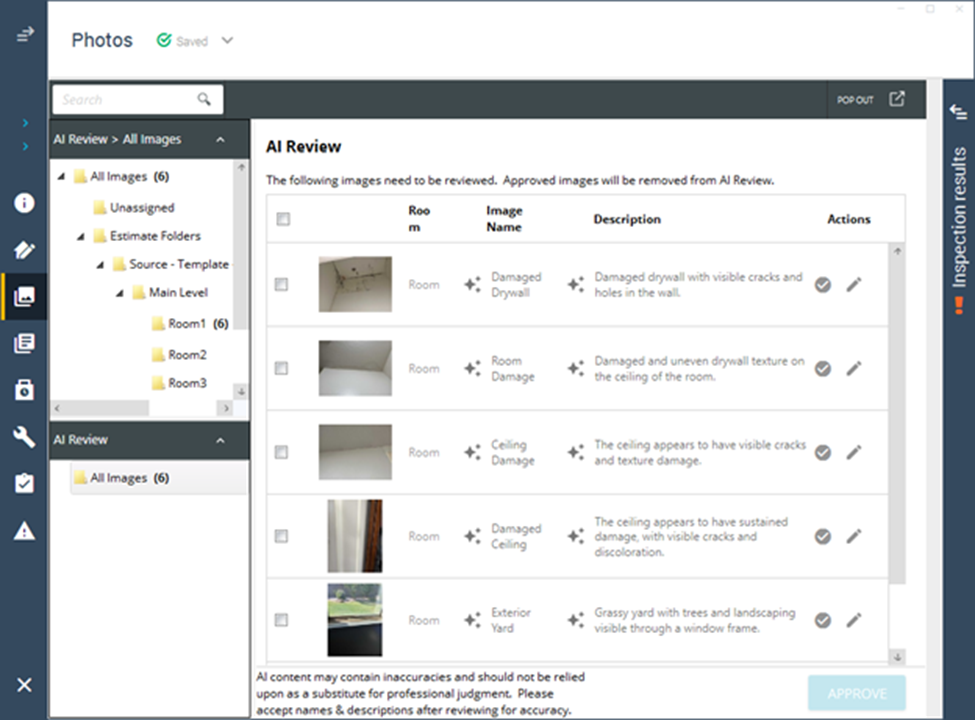Screen dimensions: 975x720
Task: Collapse the Main Level folder tree node
Action: [119, 293]
